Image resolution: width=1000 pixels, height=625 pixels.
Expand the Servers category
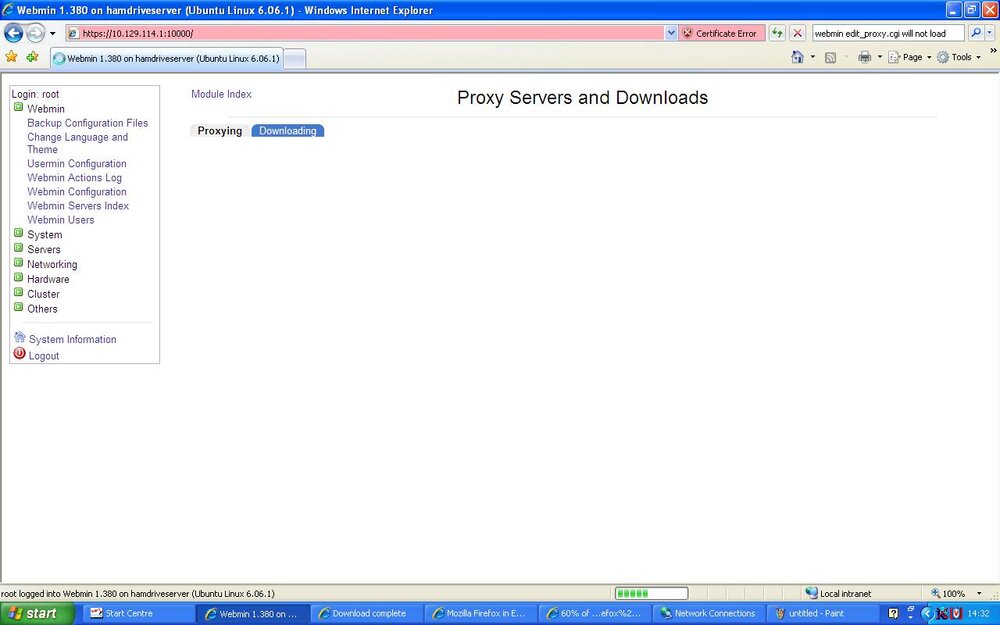[x=18, y=247]
